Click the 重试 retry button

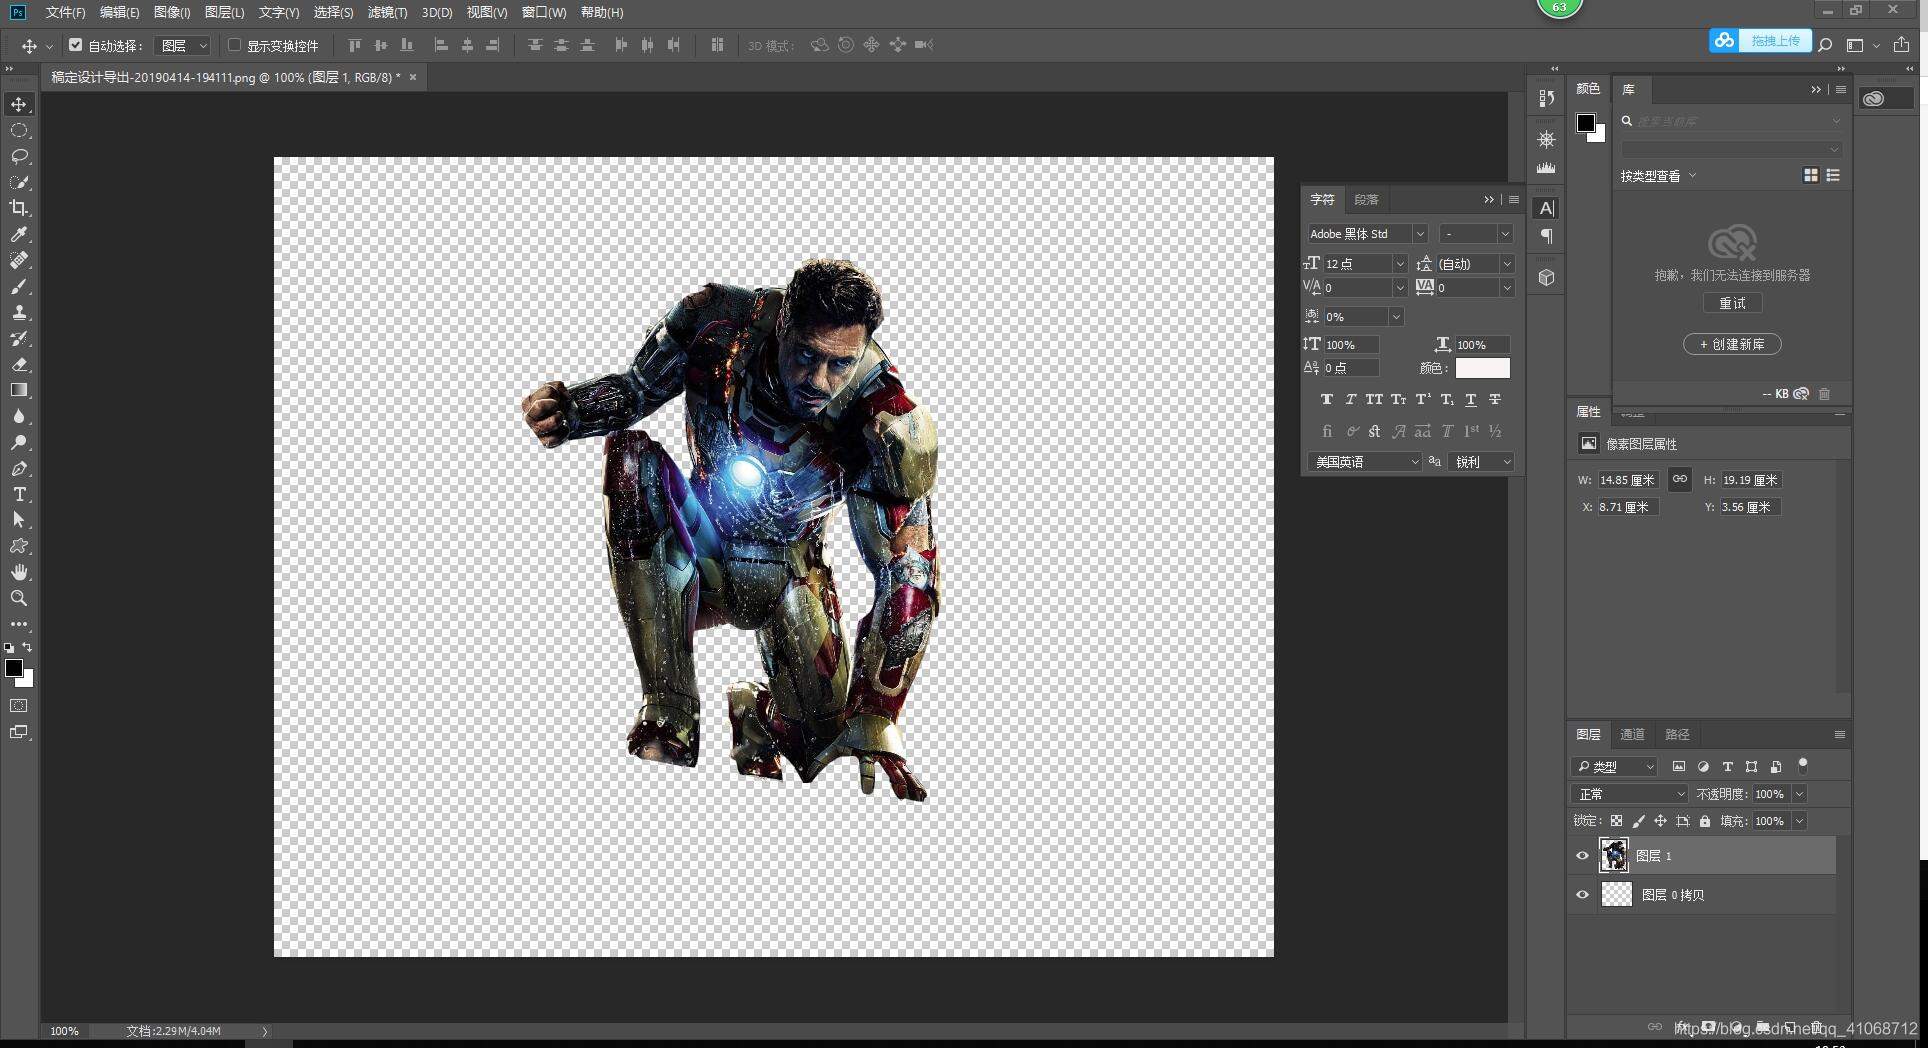1732,303
